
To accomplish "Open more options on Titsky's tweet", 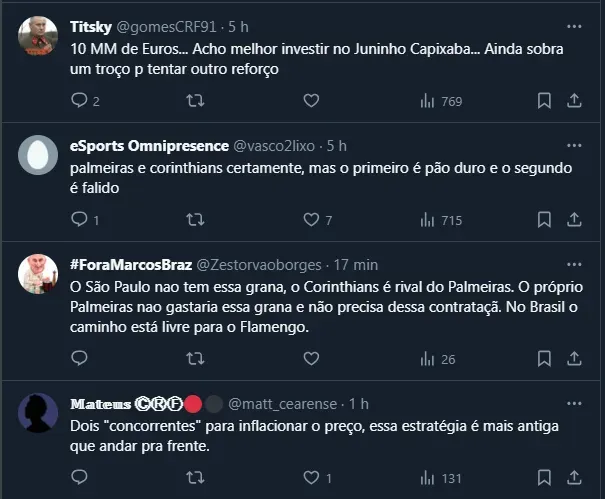I will coord(574,26).
